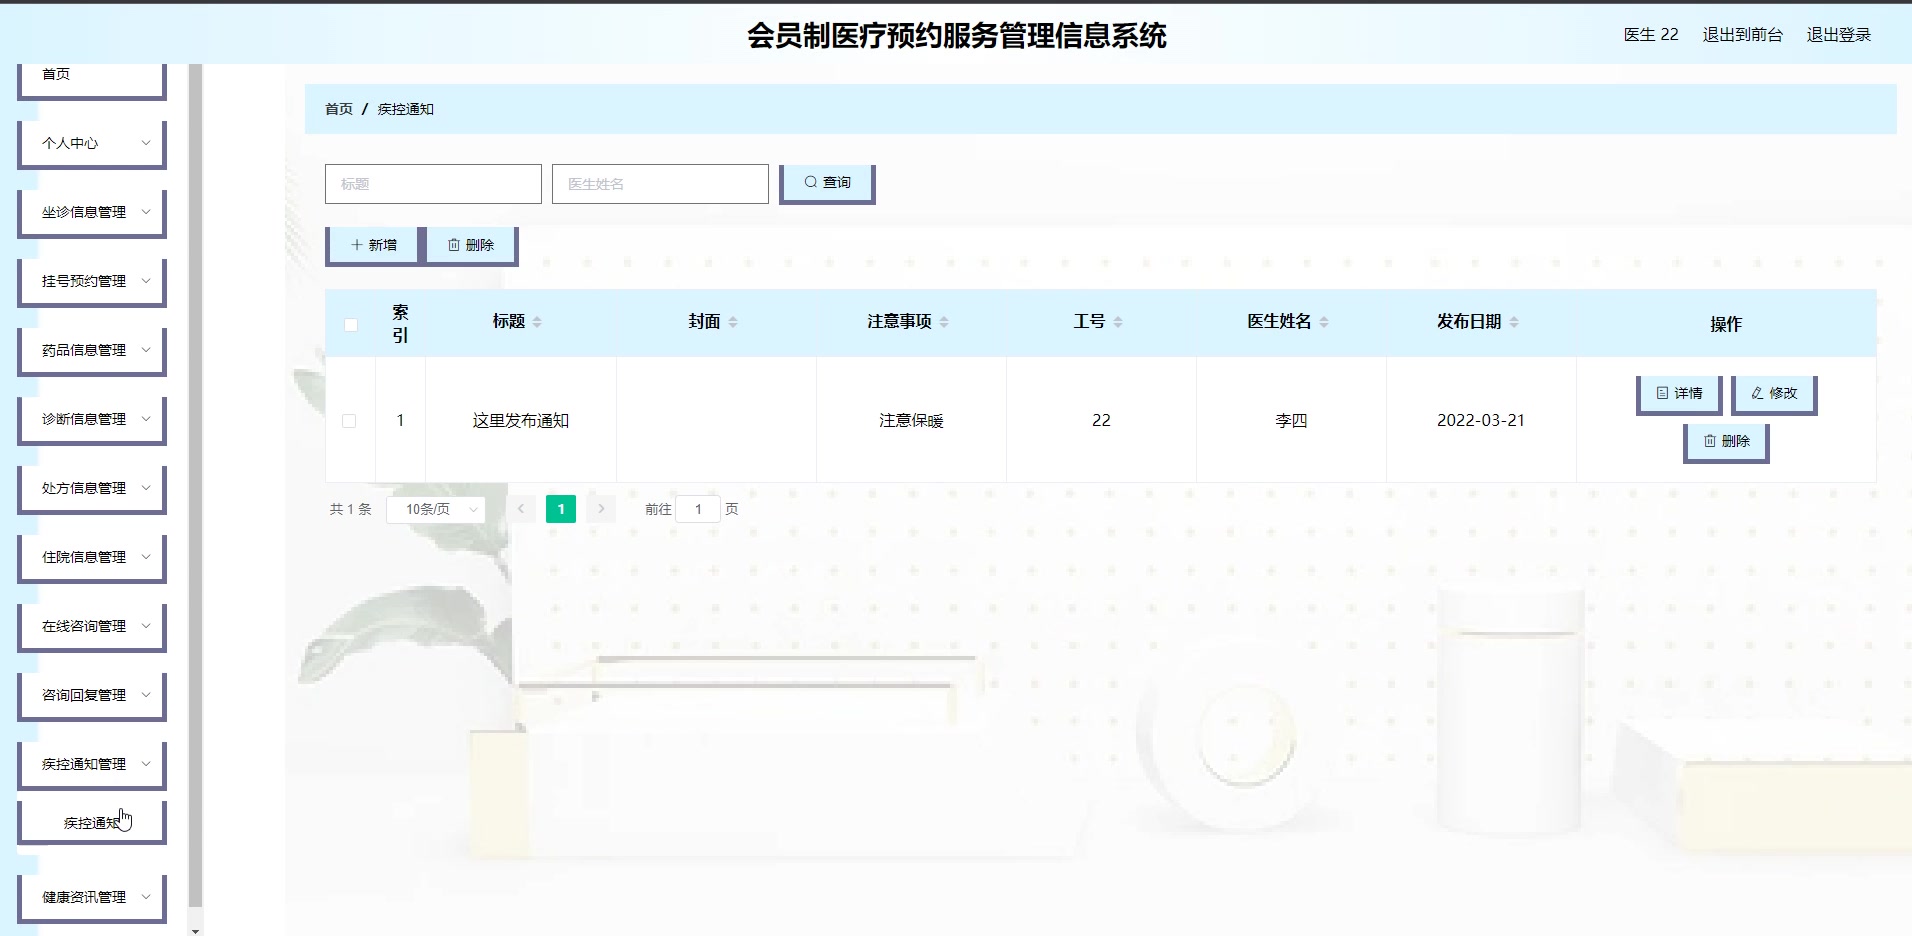Open the 10条/页 page size dropdown

tap(435, 509)
